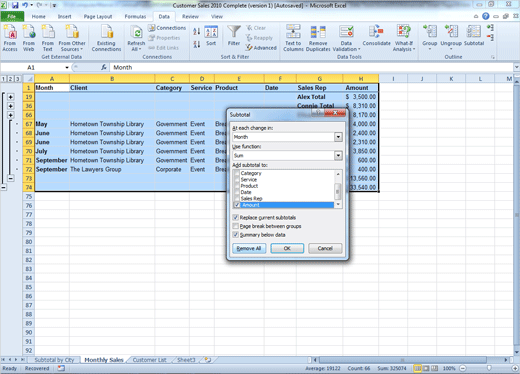The height and width of the screenshot is (374, 520).
Task: Click the formula bar showing Month
Action: click(312, 67)
